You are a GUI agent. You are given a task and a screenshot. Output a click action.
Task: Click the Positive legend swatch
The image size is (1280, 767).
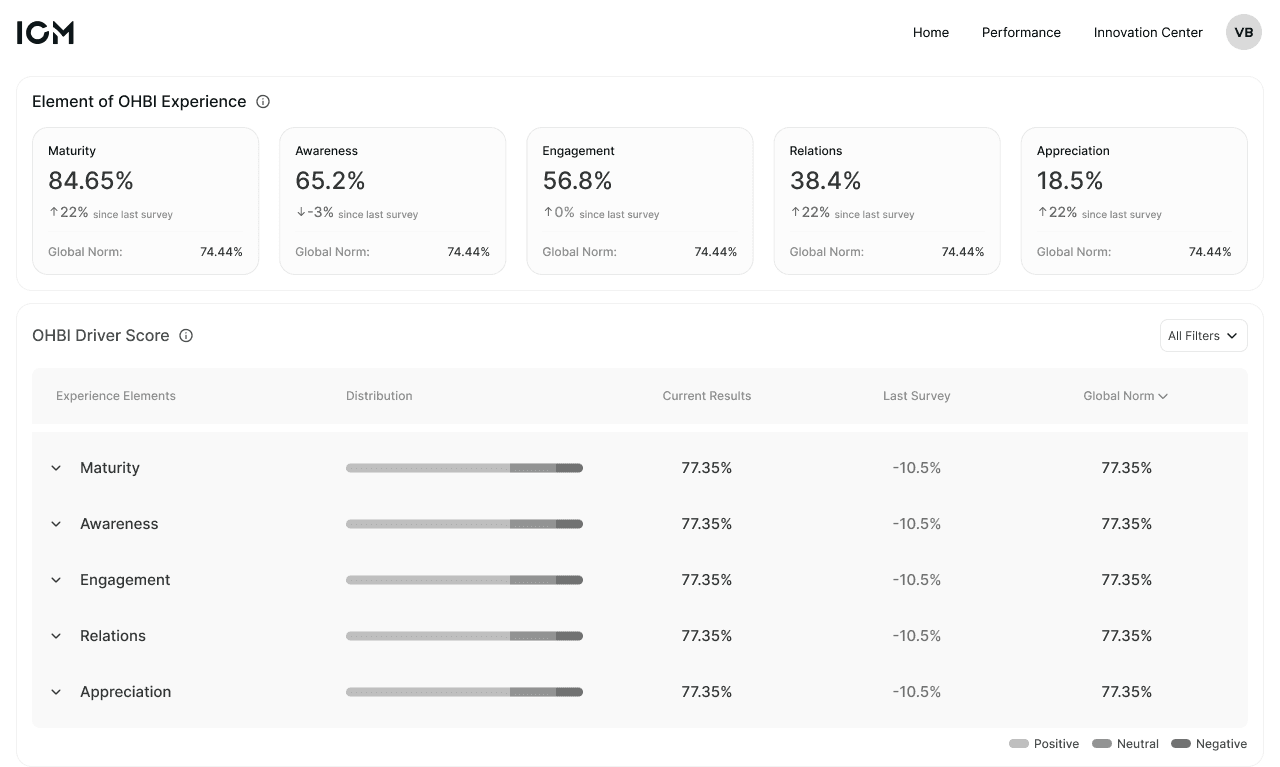click(1019, 744)
